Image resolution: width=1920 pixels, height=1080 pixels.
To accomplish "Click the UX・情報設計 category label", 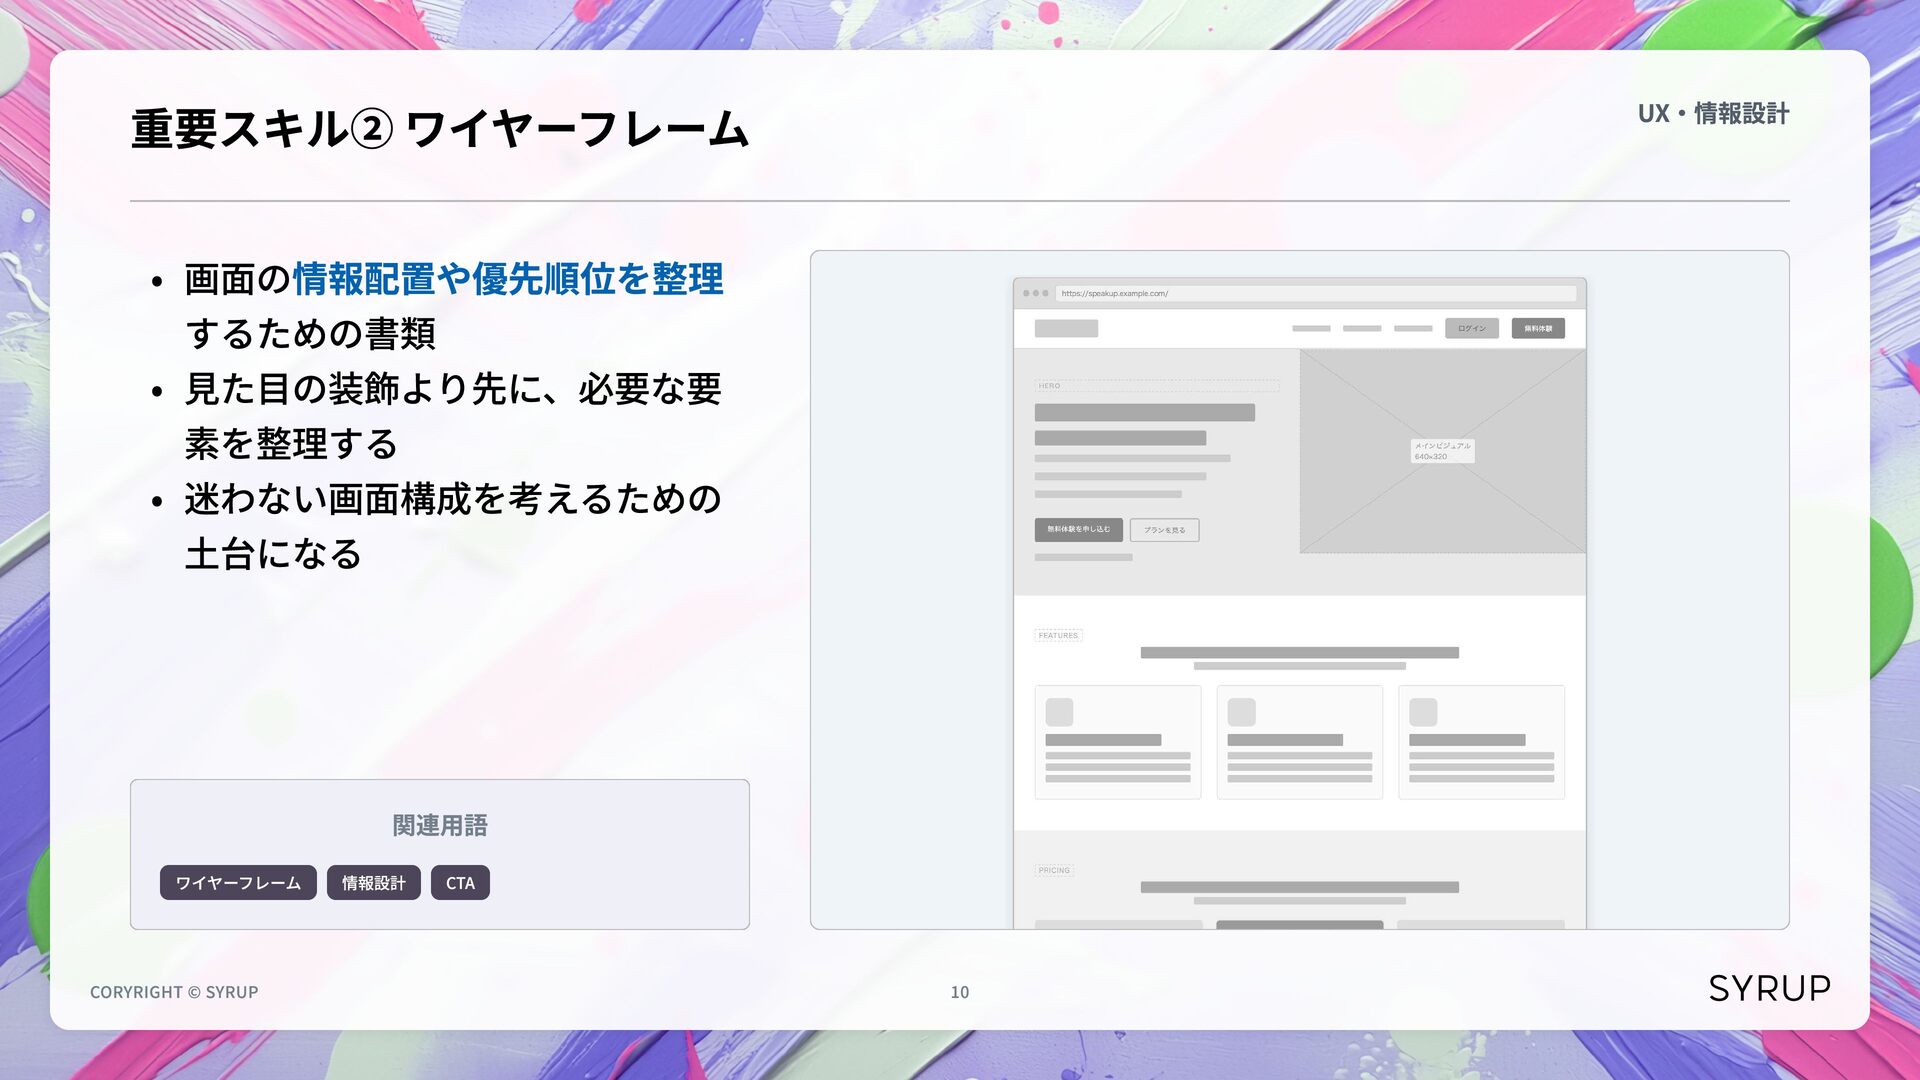I will [1713, 113].
